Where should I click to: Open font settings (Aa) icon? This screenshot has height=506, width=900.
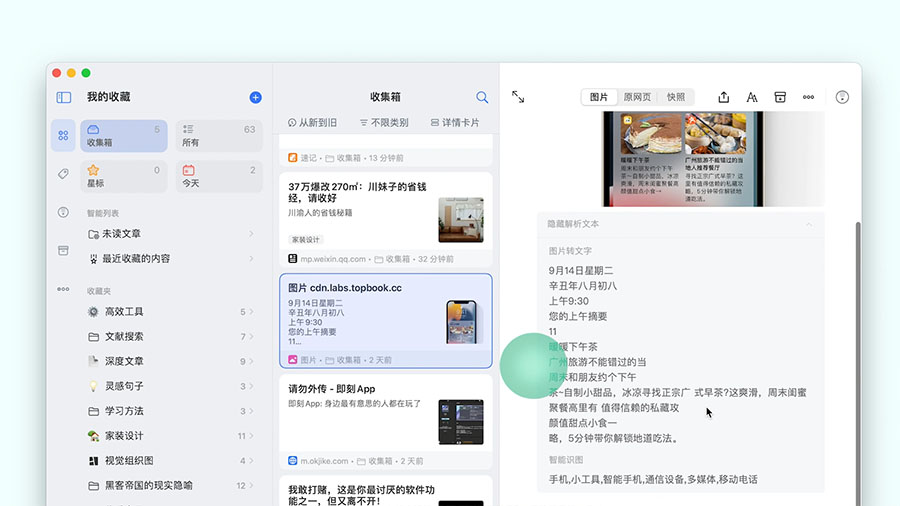coord(752,97)
